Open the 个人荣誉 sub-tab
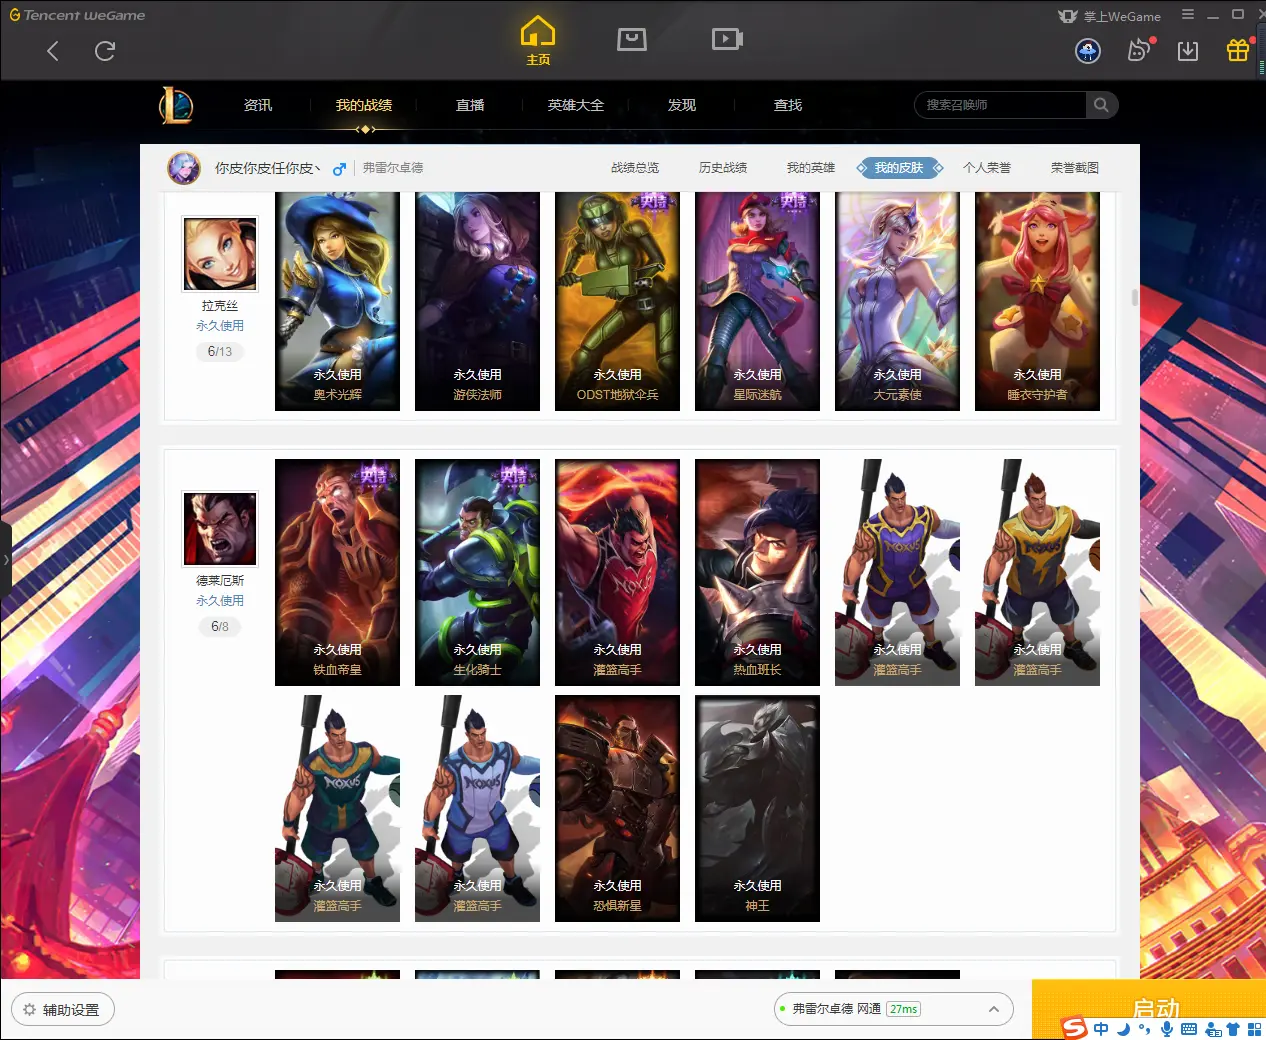This screenshot has width=1266, height=1040. pos(987,168)
